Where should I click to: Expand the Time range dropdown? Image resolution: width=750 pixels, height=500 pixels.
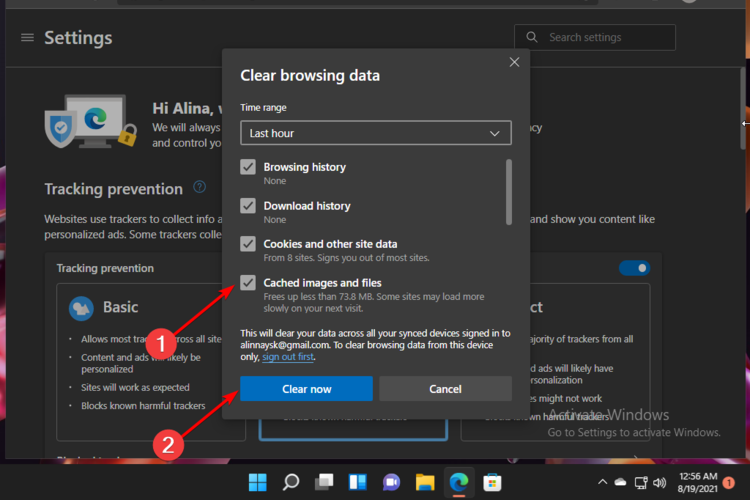click(x=375, y=133)
